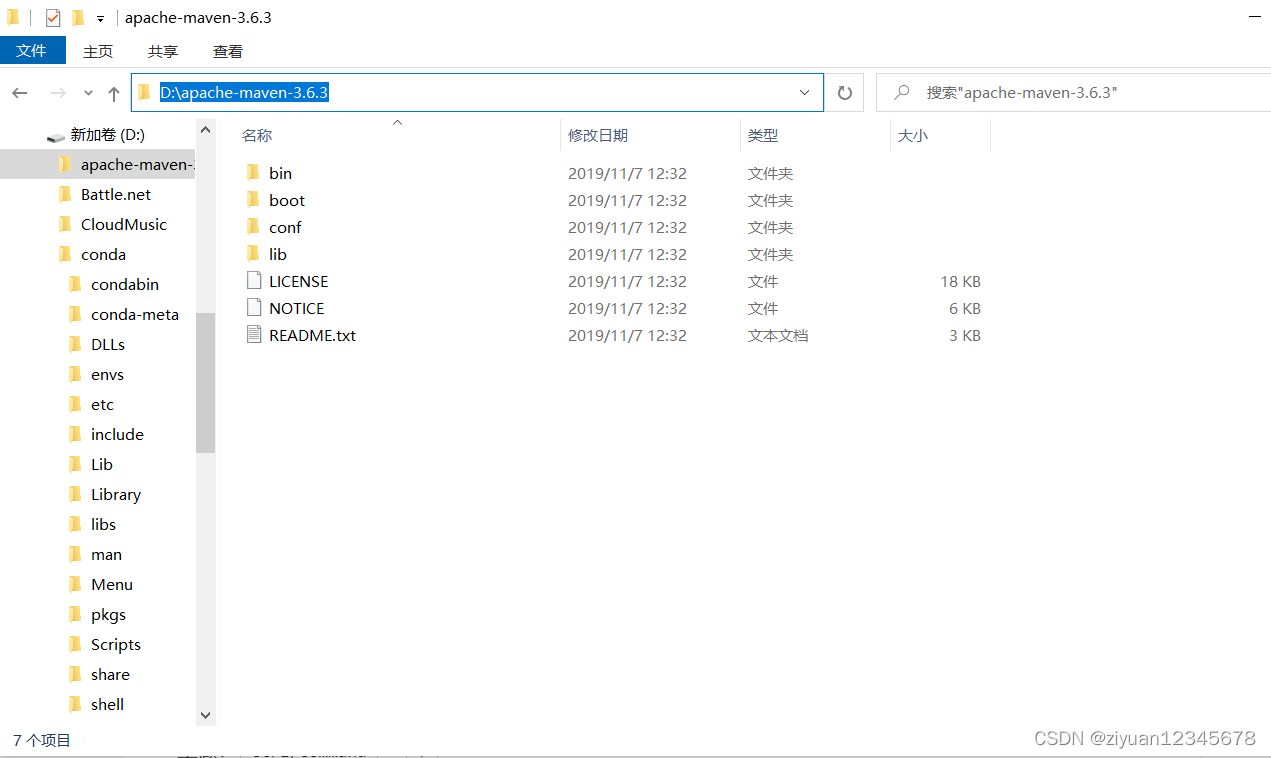Image resolution: width=1271 pixels, height=758 pixels.
Task: Click the 18 KB size of LICENSE
Action: tap(960, 281)
